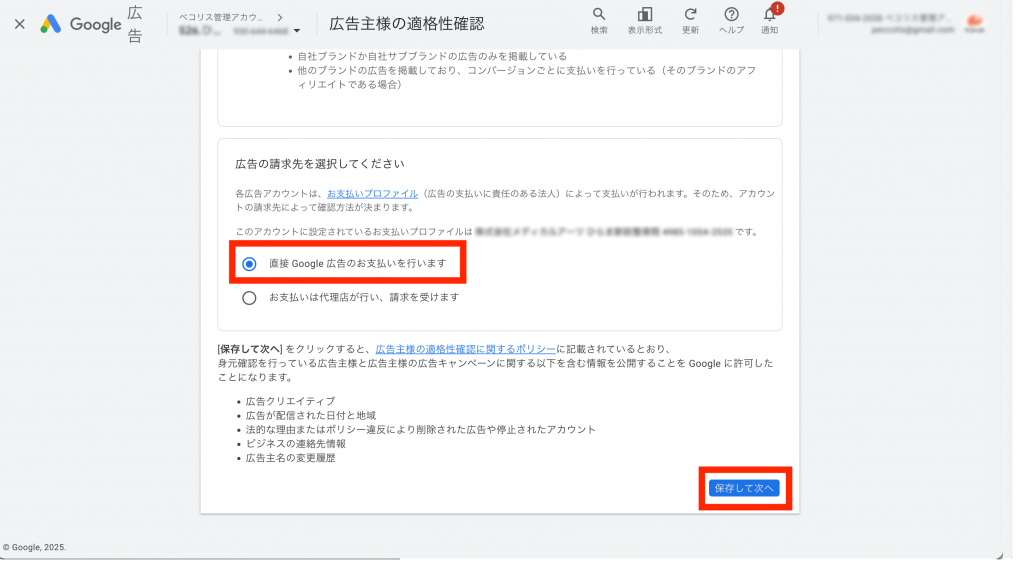Click the refresh (更新) icon
The image size is (1024, 565).
[x=690, y=15]
